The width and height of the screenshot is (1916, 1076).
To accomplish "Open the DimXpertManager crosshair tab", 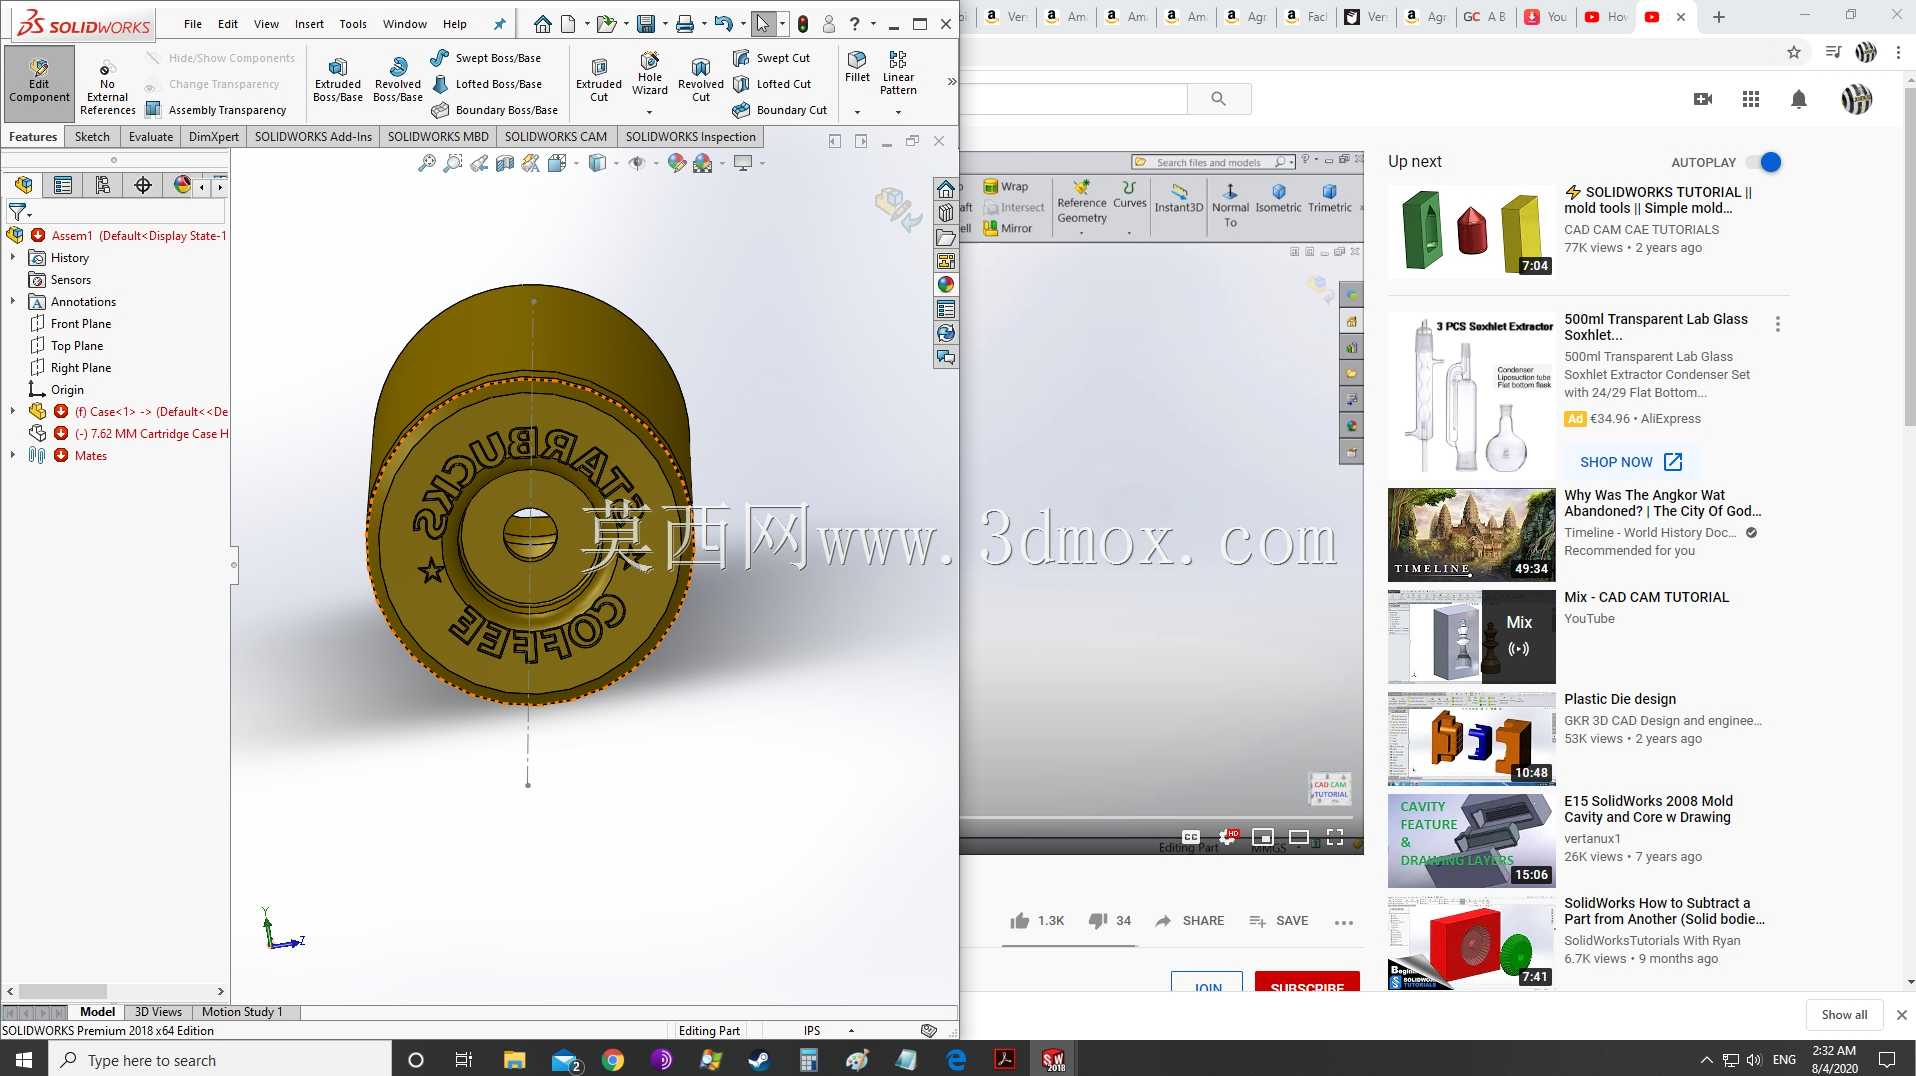I will 143,185.
